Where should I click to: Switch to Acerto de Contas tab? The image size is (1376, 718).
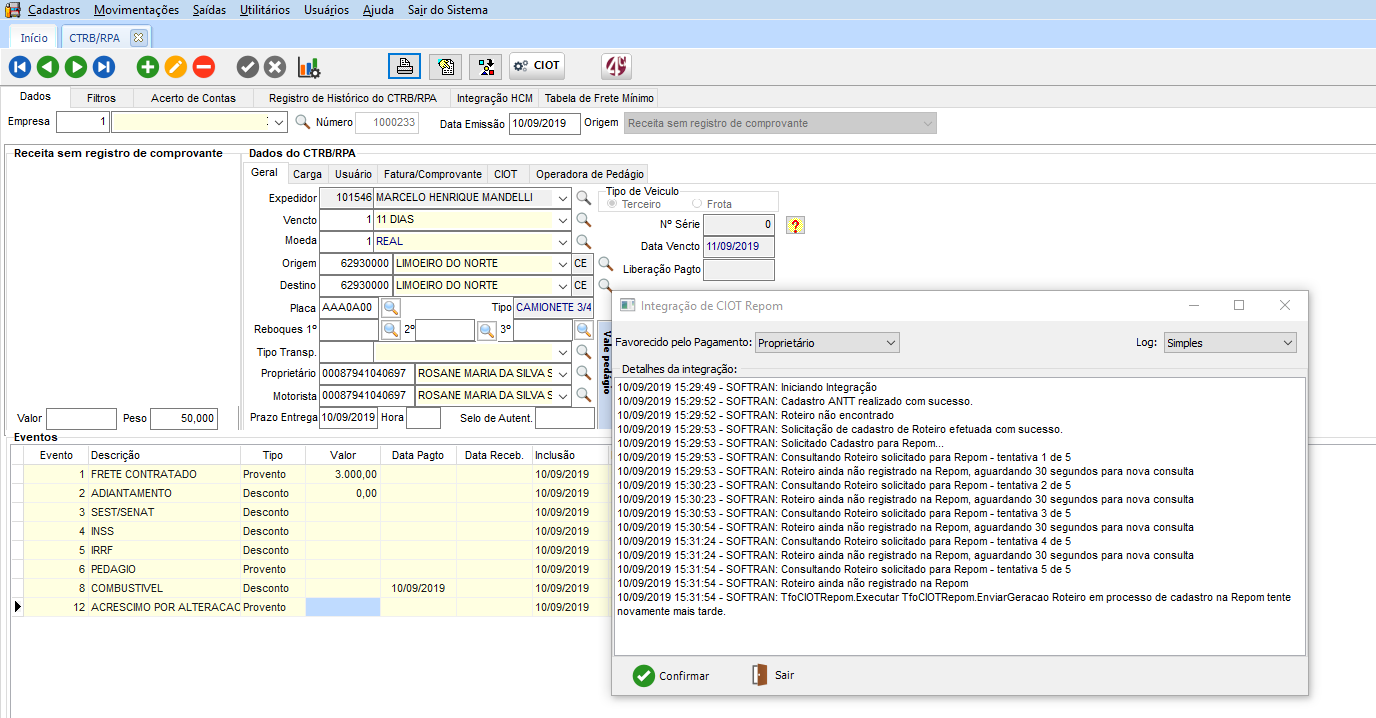193,98
